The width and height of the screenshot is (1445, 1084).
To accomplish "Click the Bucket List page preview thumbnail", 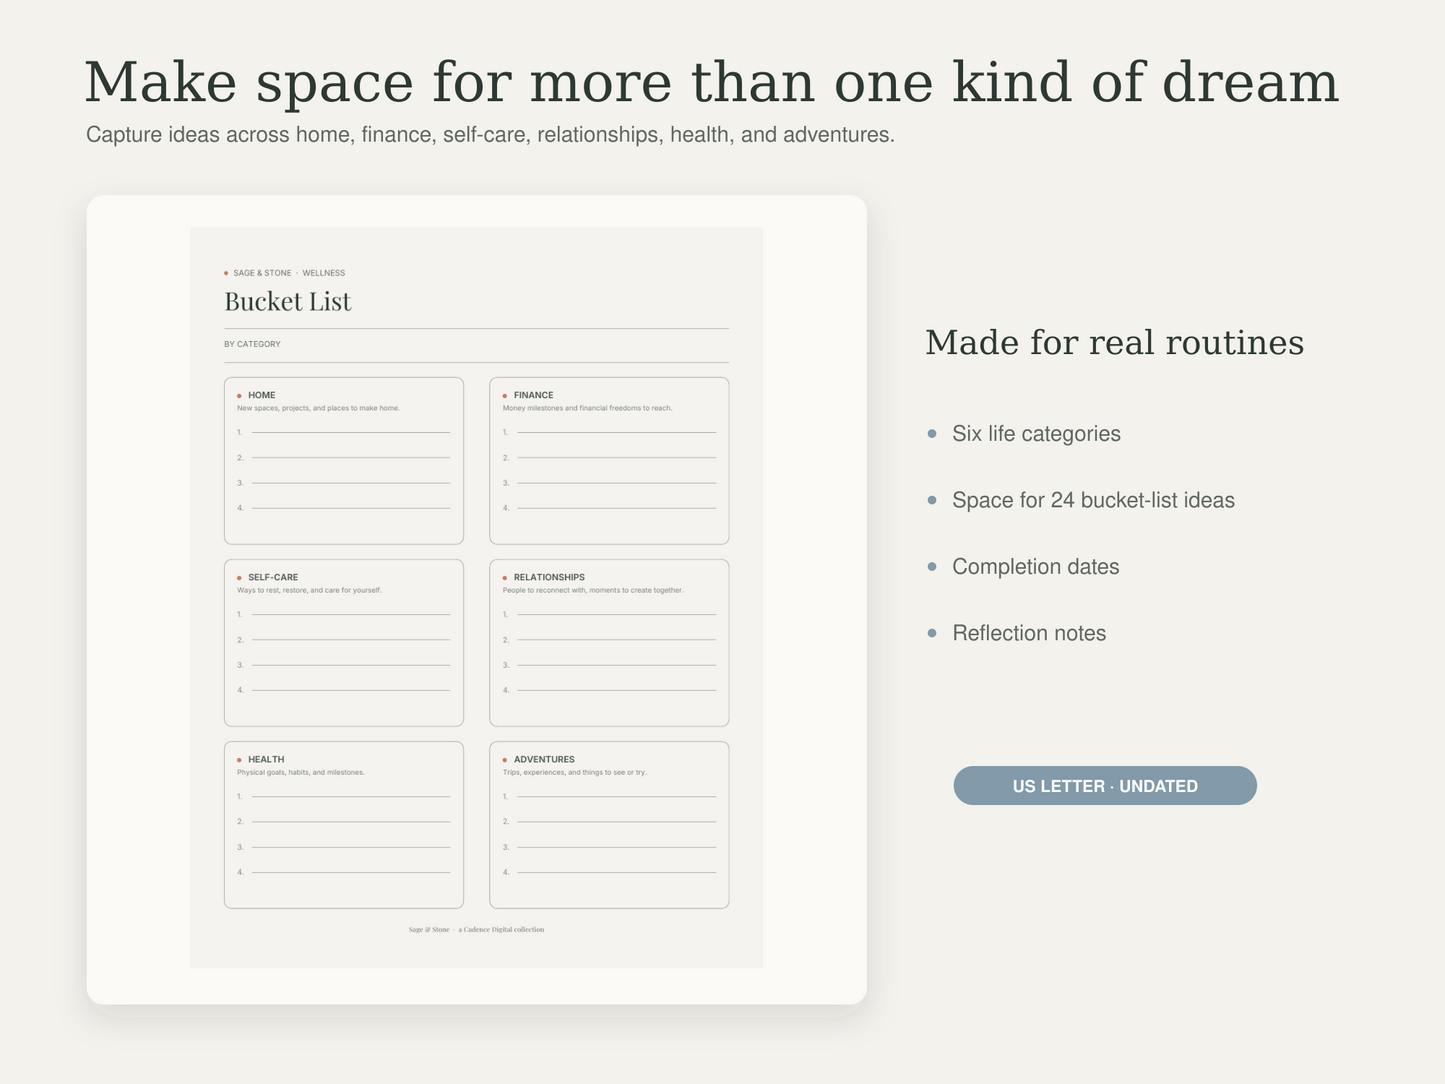I will 477,598.
